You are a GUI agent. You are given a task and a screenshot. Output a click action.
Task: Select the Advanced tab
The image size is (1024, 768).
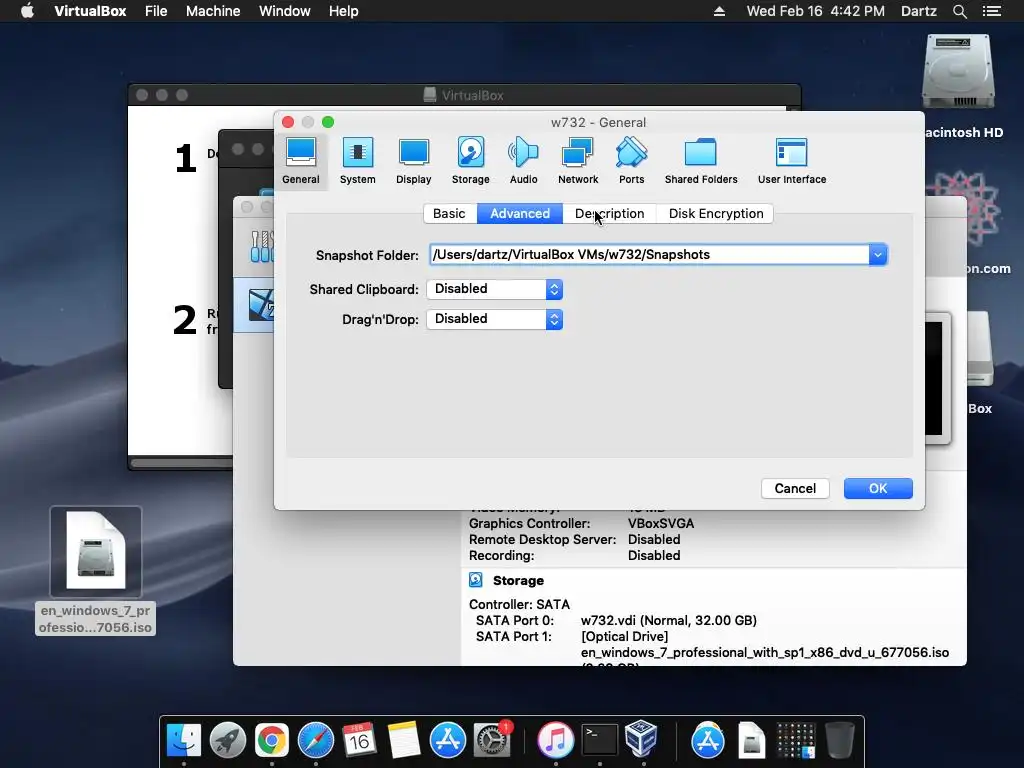(x=520, y=214)
